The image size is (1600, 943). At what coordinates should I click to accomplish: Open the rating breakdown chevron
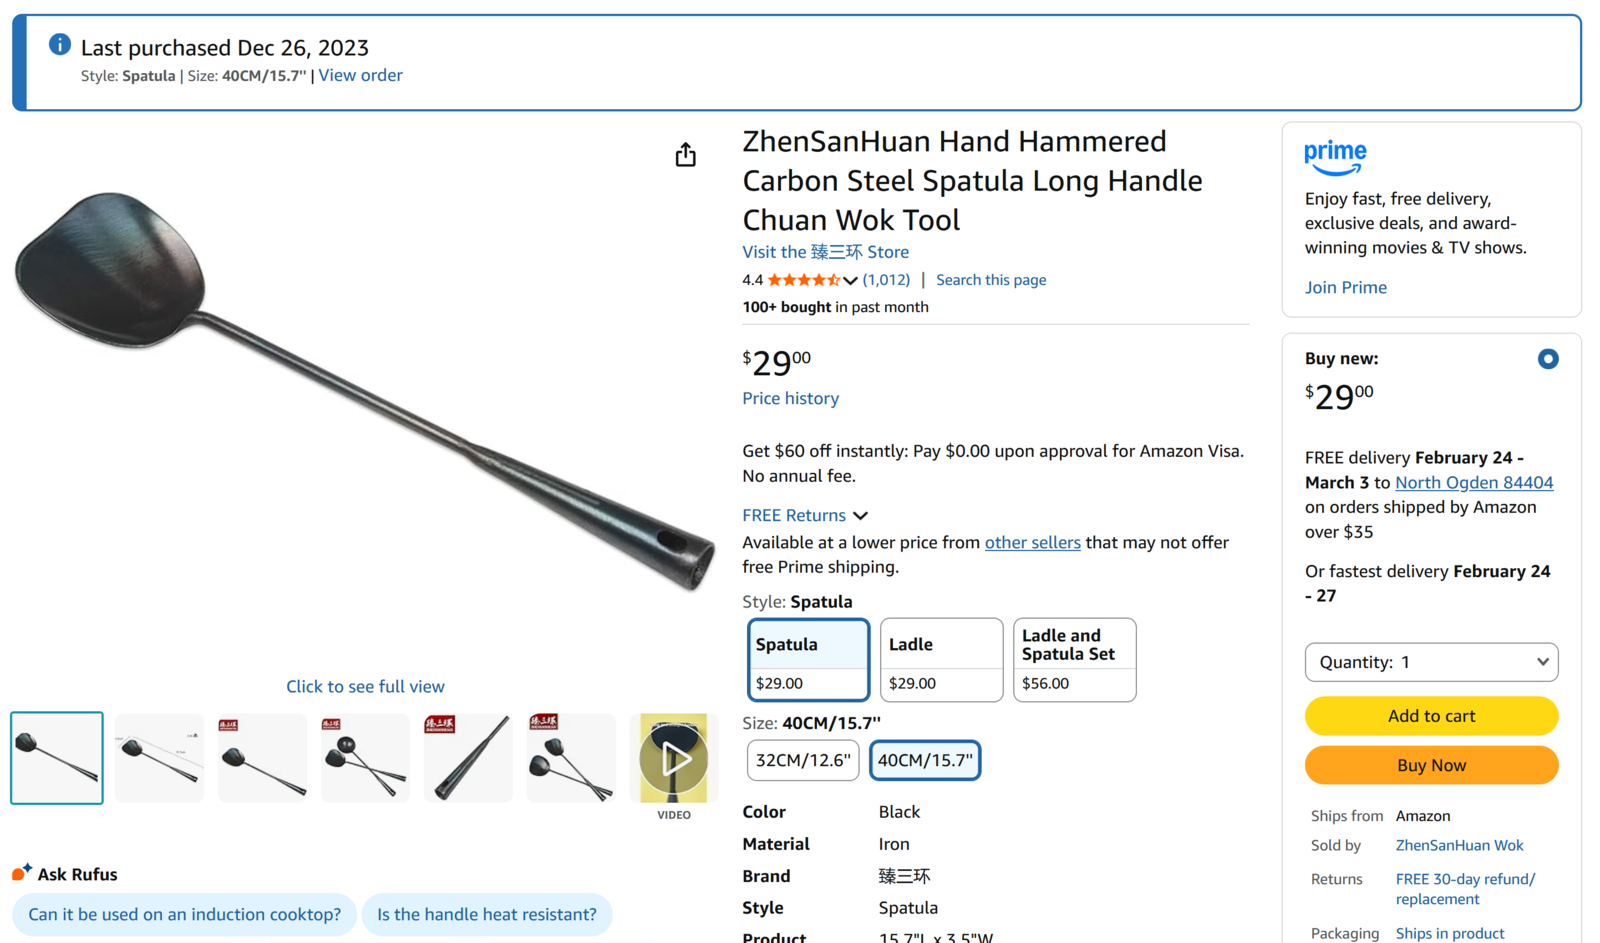850,281
